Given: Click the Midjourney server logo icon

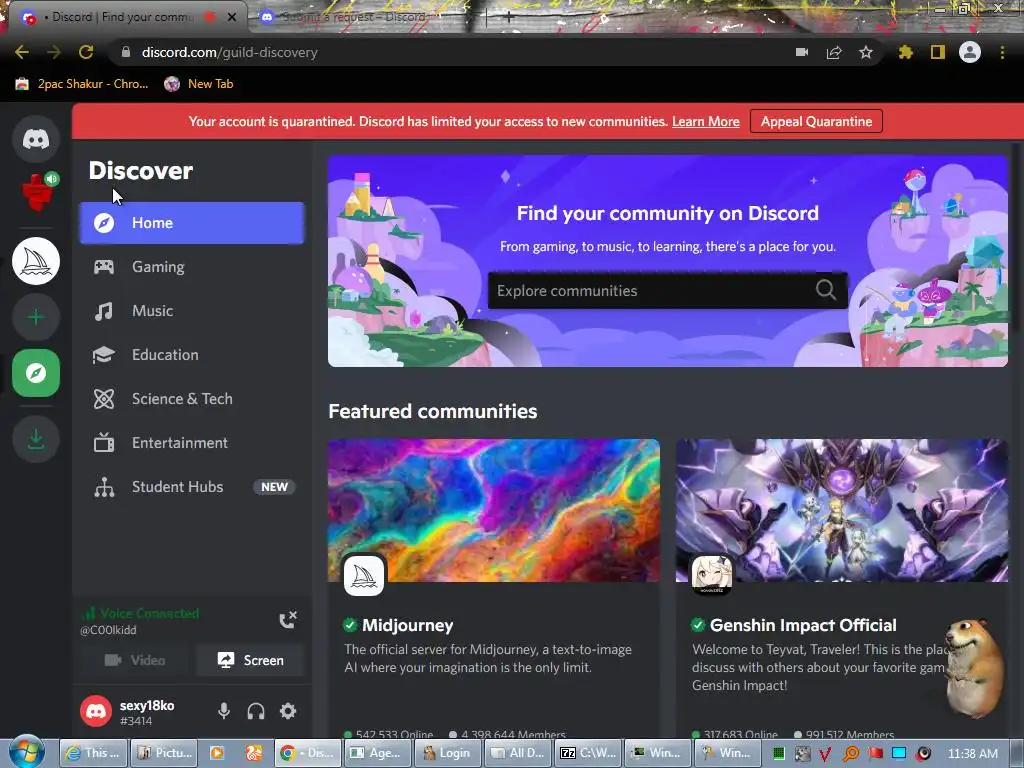Looking at the screenshot, I should (364, 575).
